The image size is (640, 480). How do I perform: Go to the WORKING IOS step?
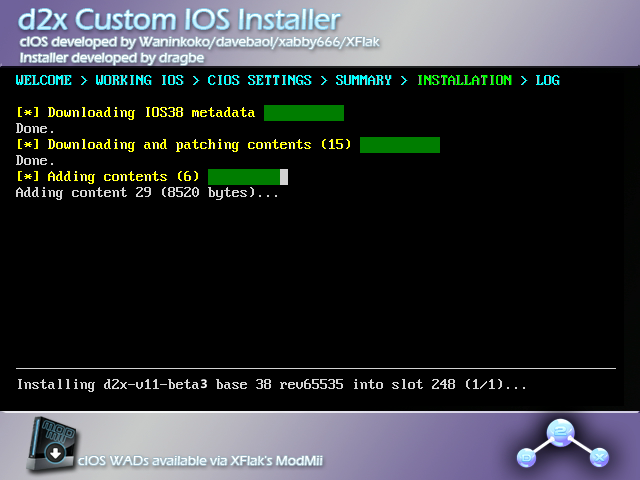tap(140, 80)
